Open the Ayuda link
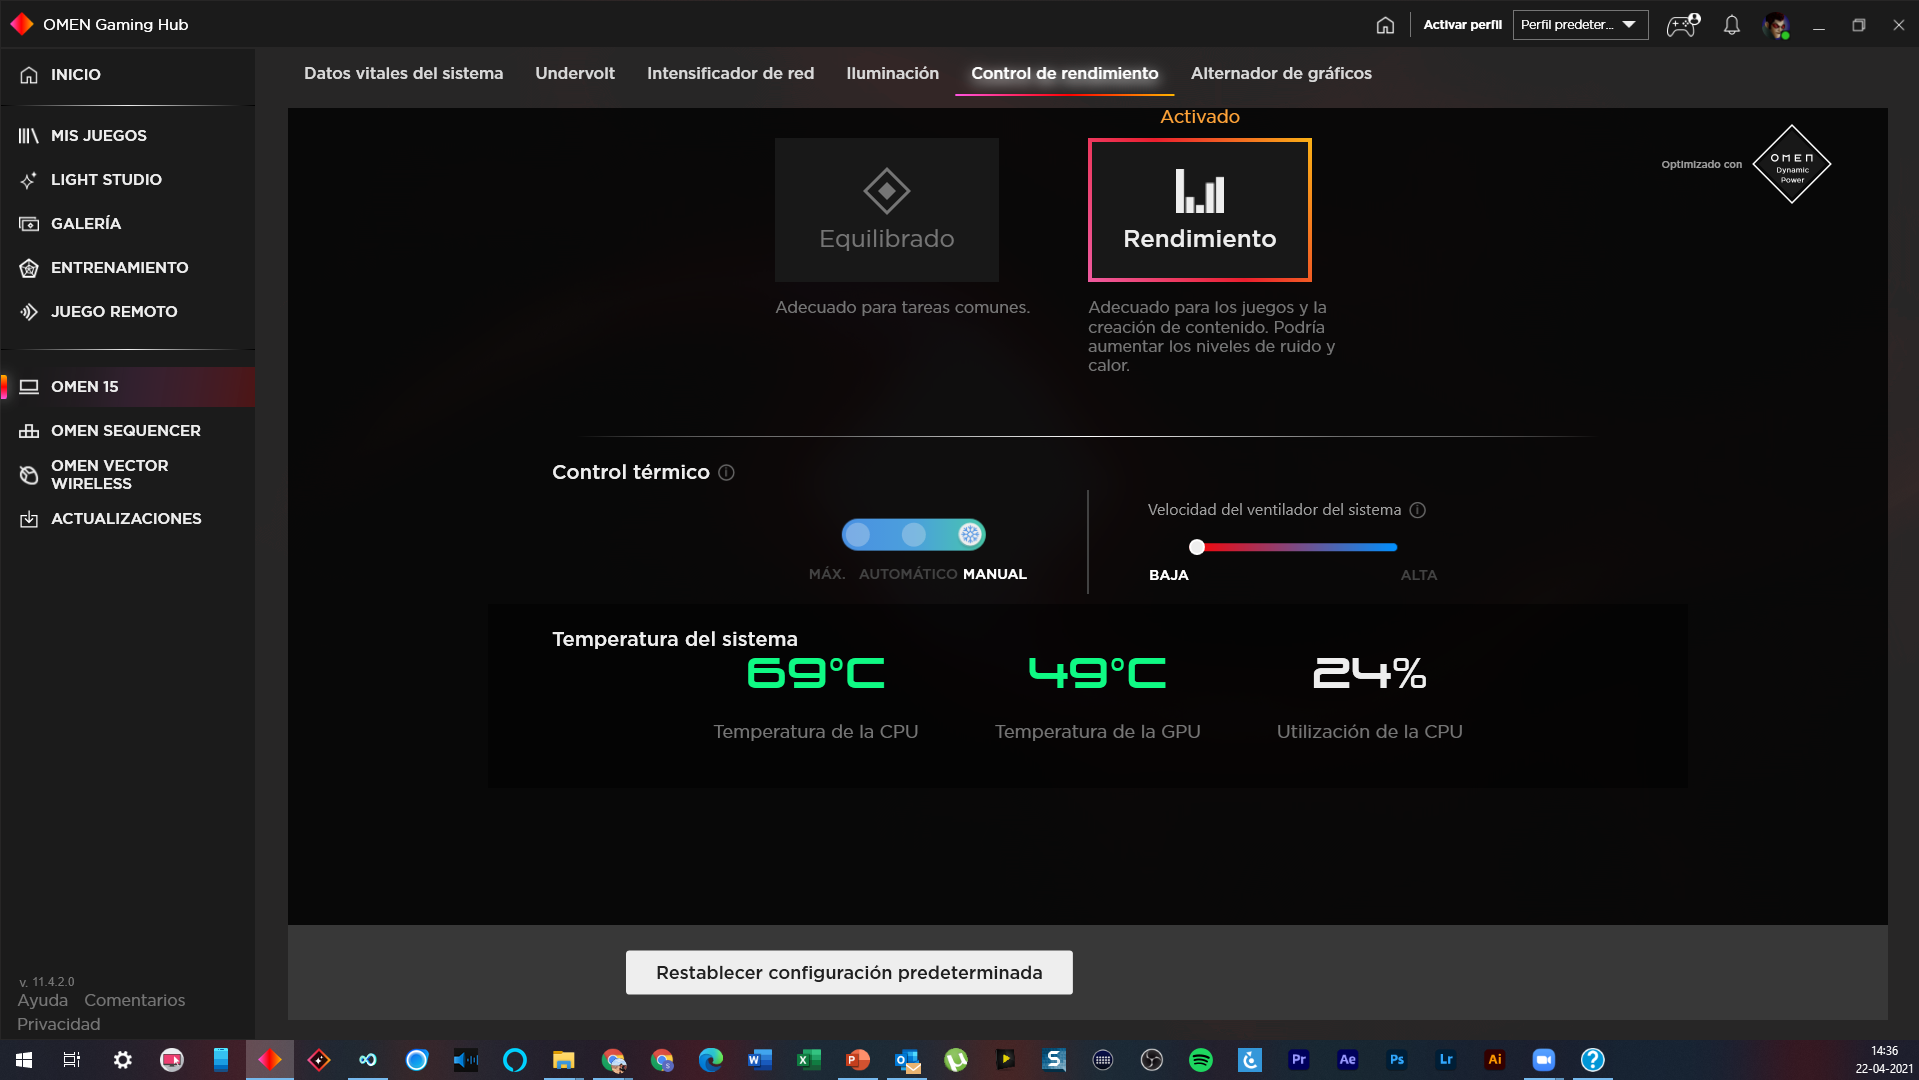 click(x=42, y=1000)
